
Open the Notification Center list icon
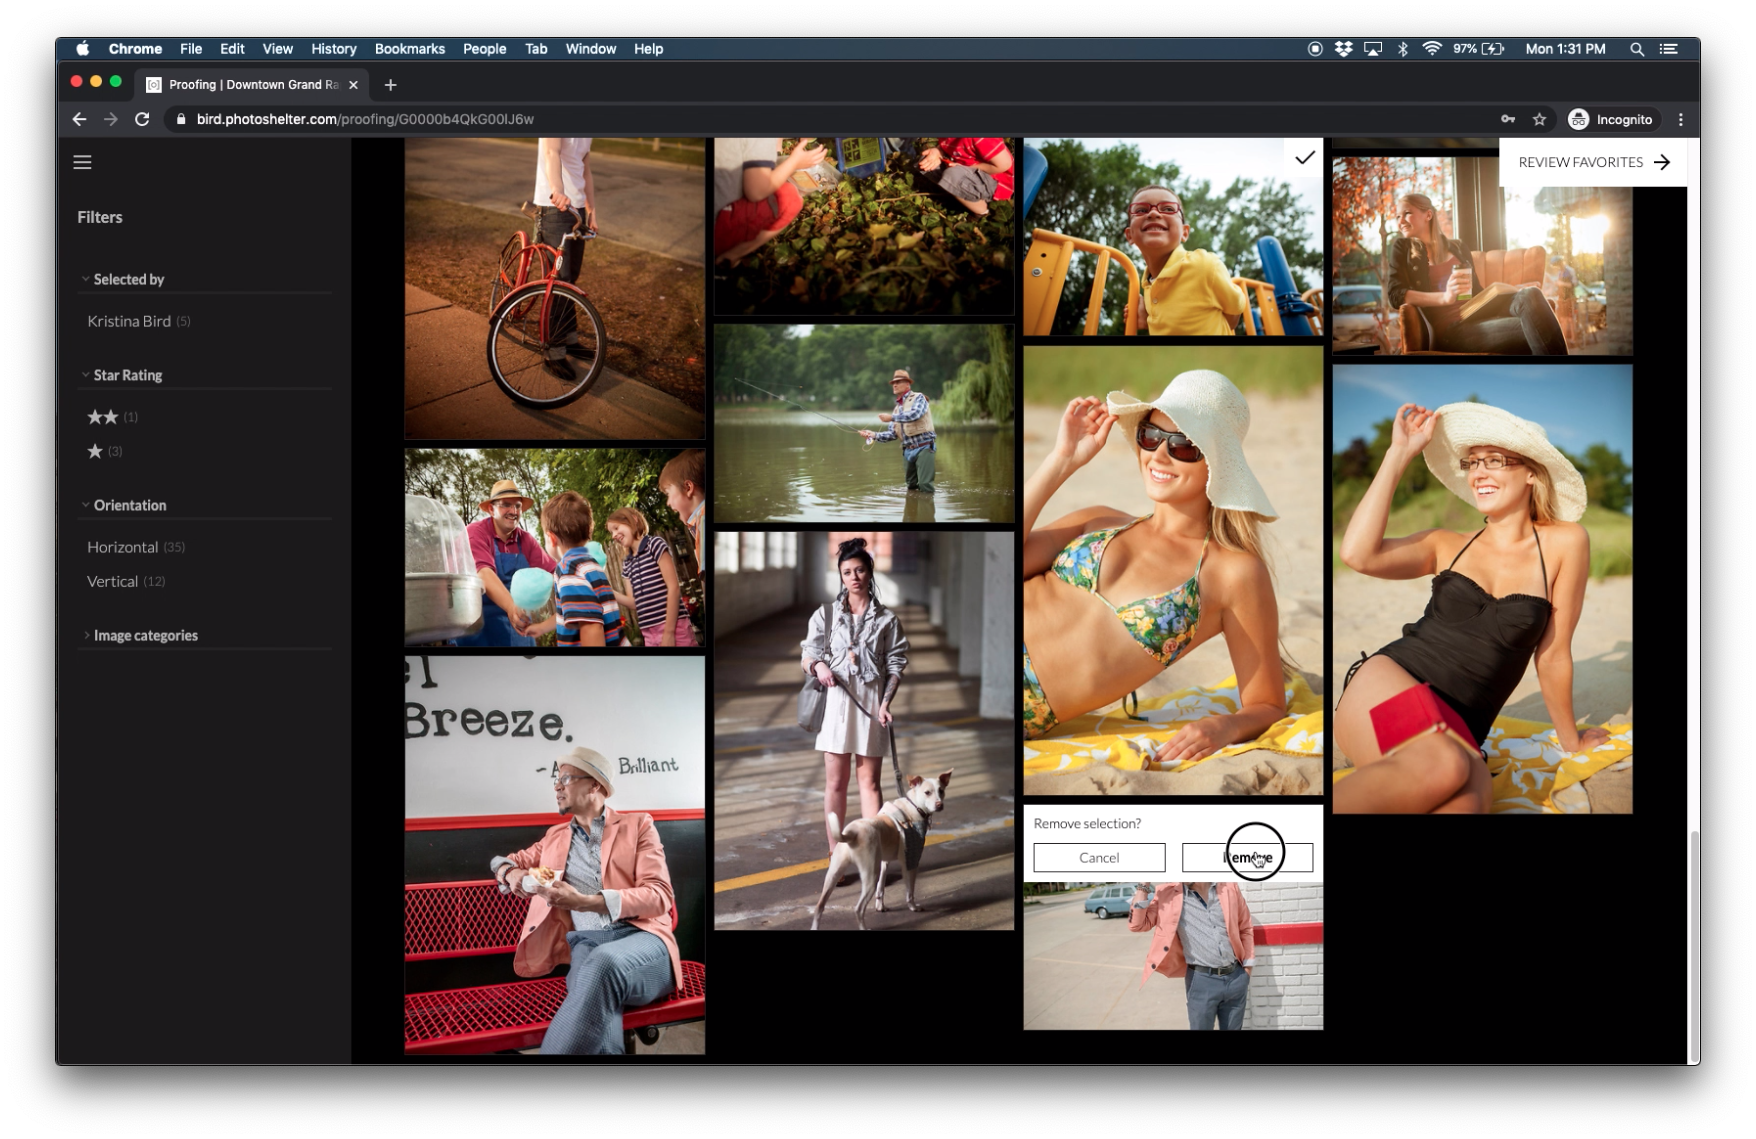click(1668, 48)
